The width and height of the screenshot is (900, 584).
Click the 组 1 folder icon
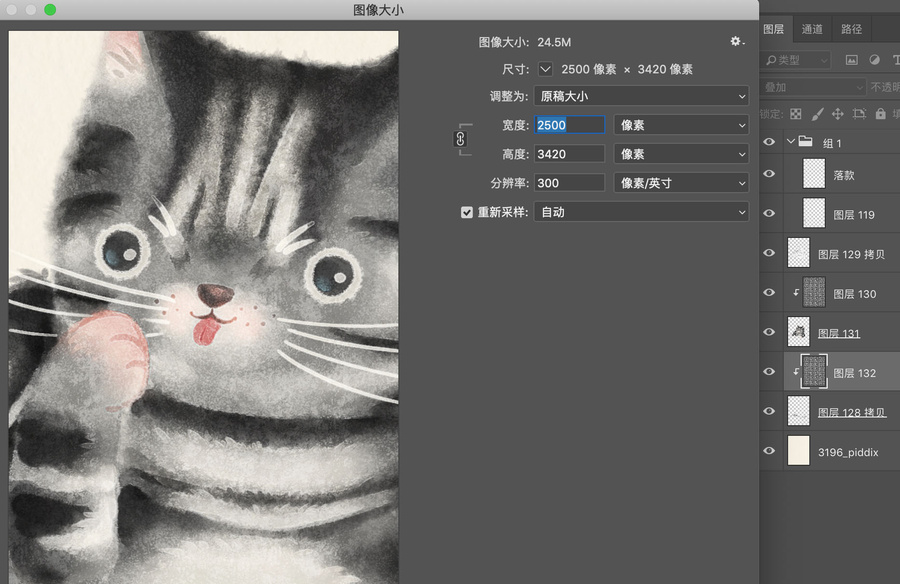[x=805, y=141]
